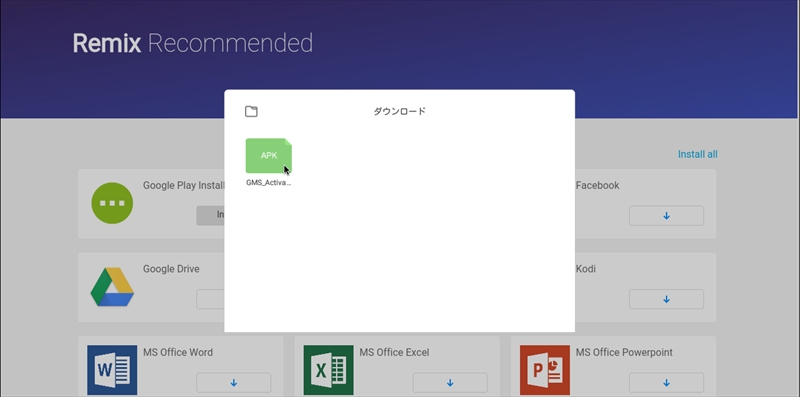This screenshot has height=397, width=800.
Task: Download Facebook with its arrow button
Action: [666, 216]
